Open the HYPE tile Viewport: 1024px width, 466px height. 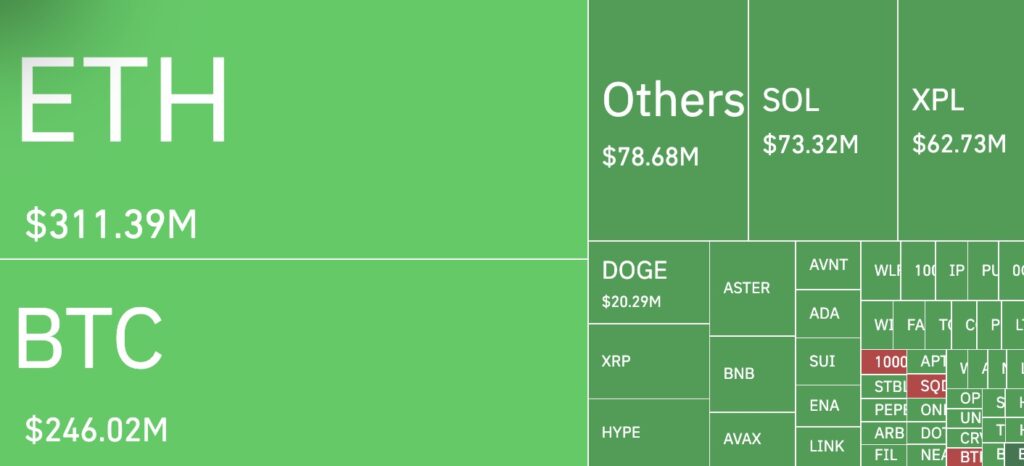tap(648, 433)
